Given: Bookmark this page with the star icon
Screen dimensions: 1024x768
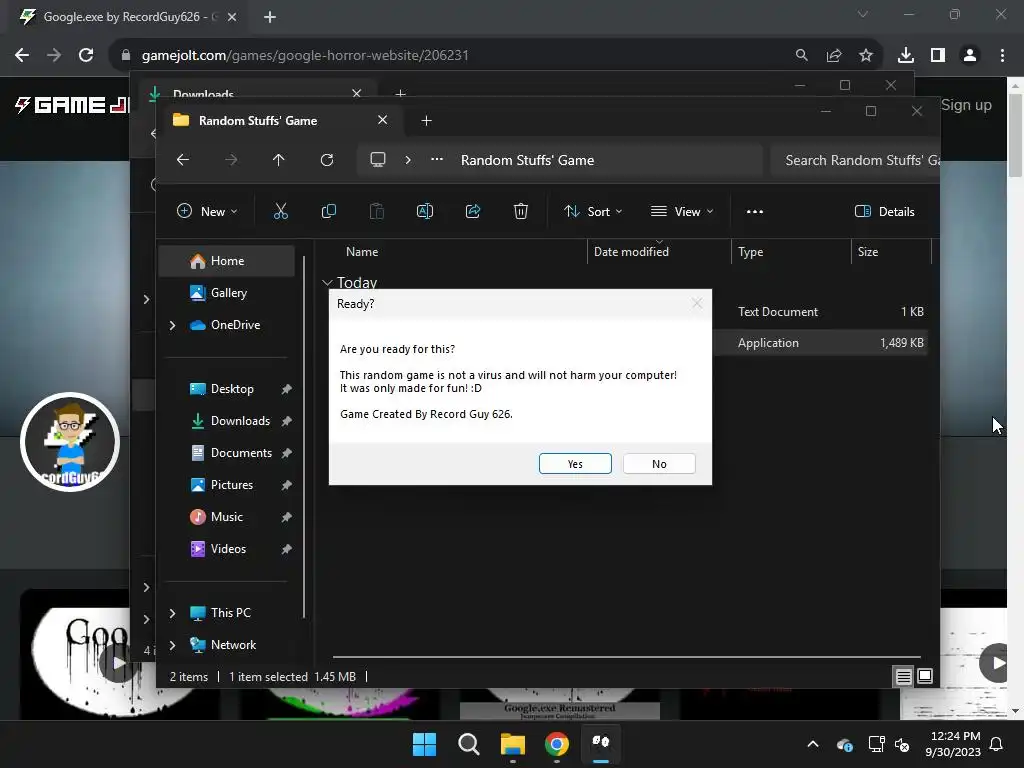Looking at the screenshot, I should click(x=865, y=56).
